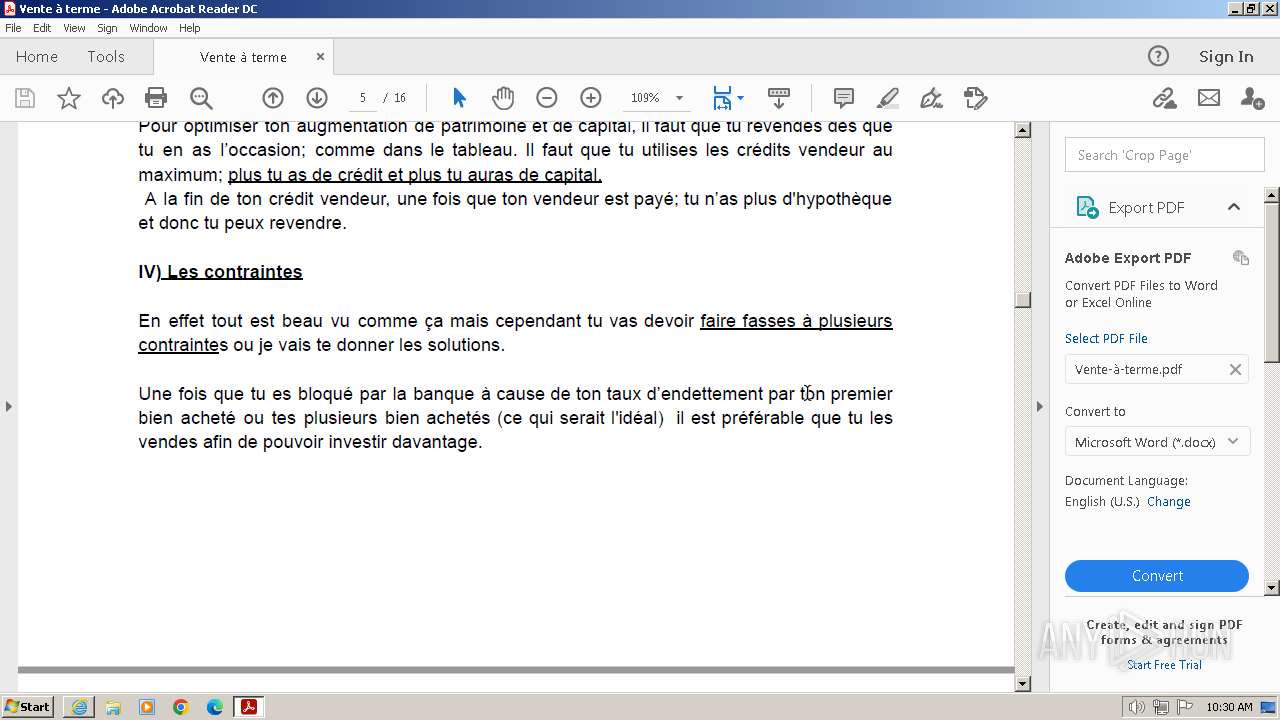The height and width of the screenshot is (720, 1280).
Task: Open the Window menu
Action: [x=148, y=28]
